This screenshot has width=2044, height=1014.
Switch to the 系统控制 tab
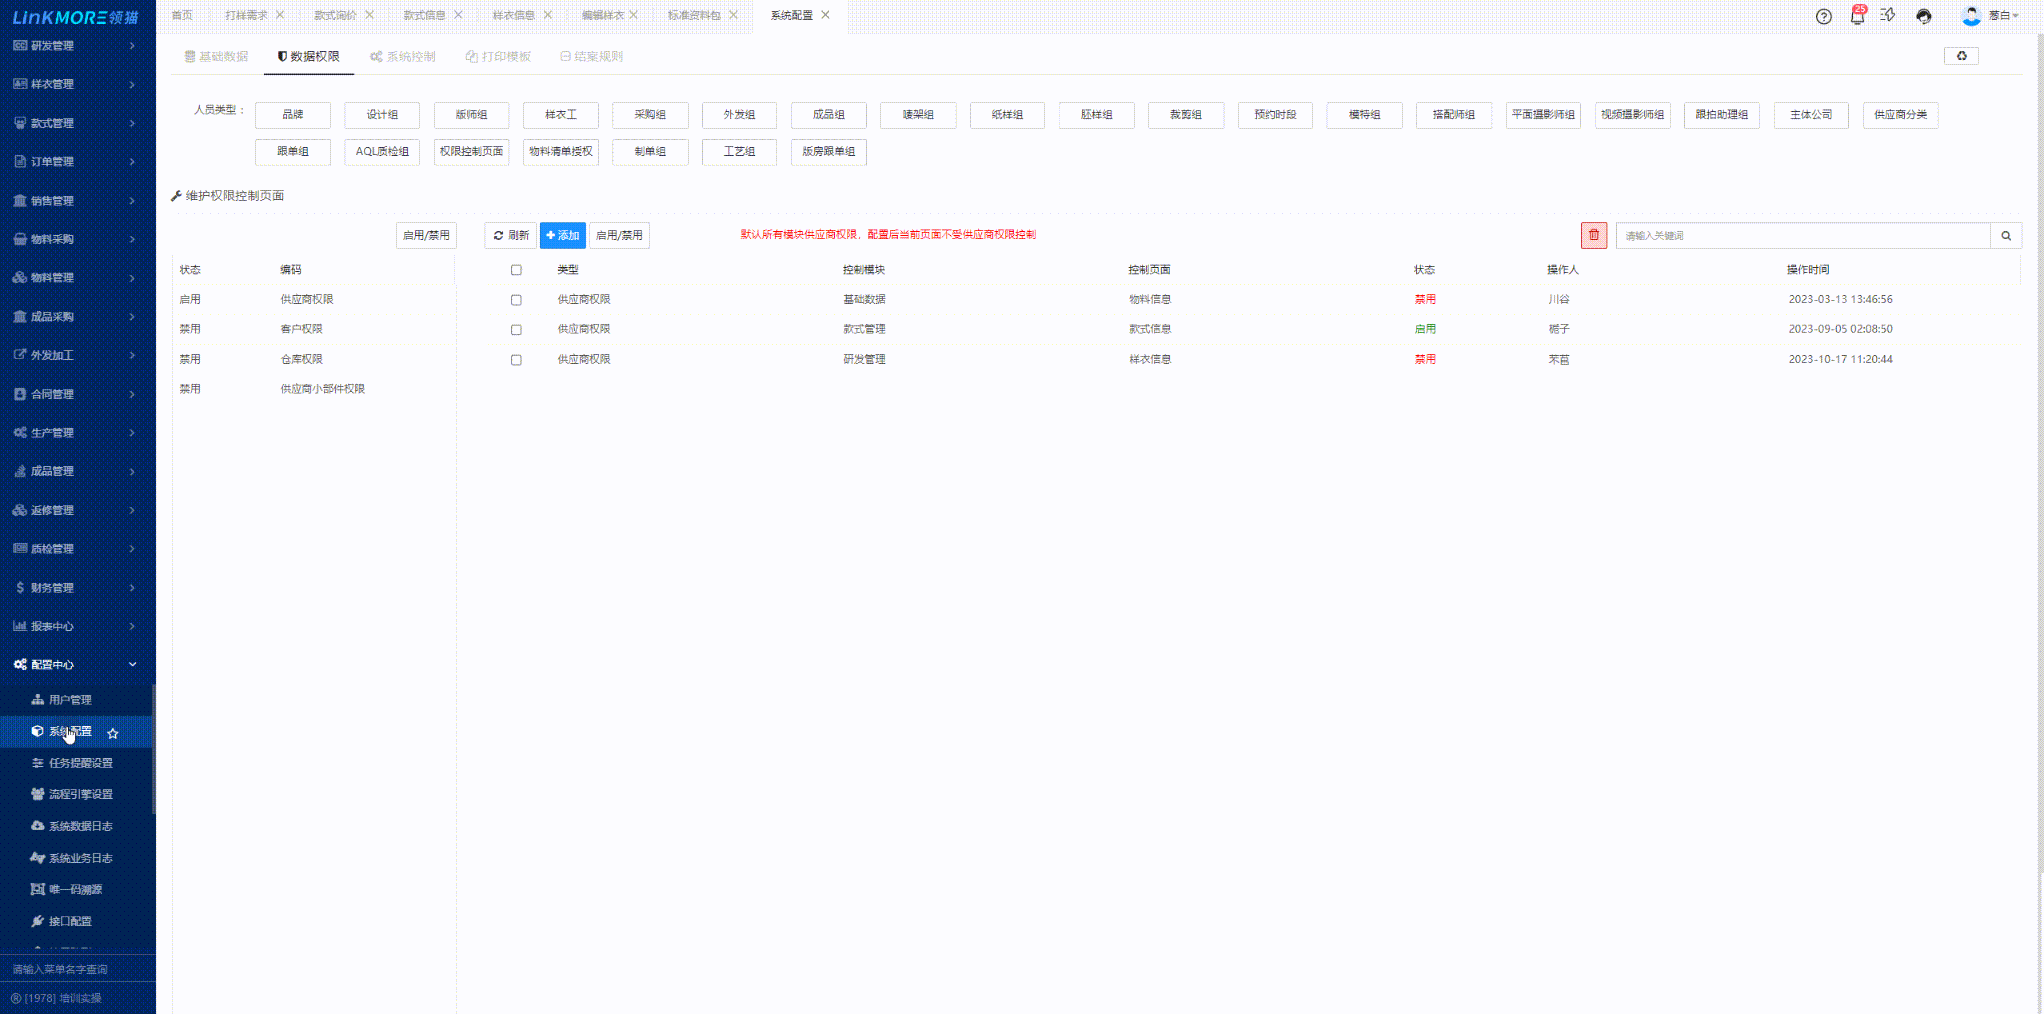coord(403,57)
